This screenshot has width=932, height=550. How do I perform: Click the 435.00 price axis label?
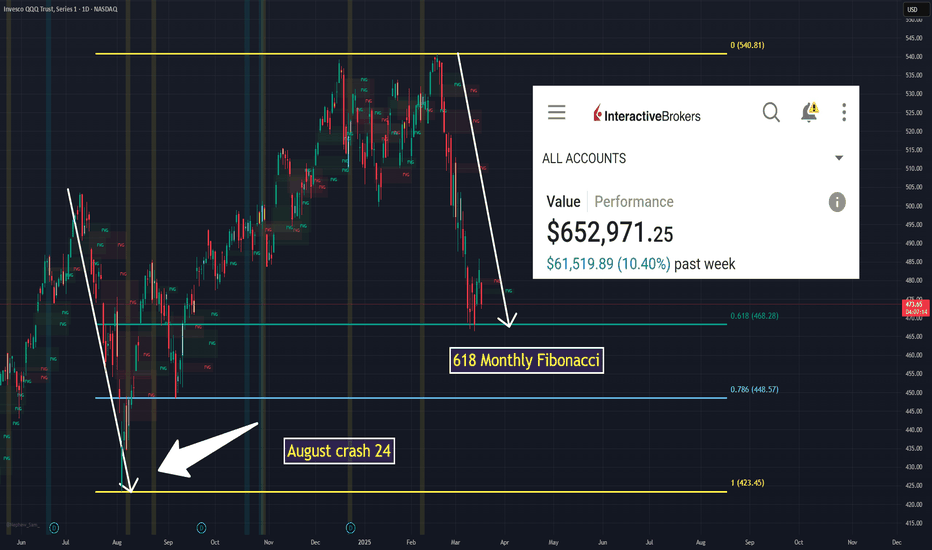pyautogui.click(x=914, y=448)
